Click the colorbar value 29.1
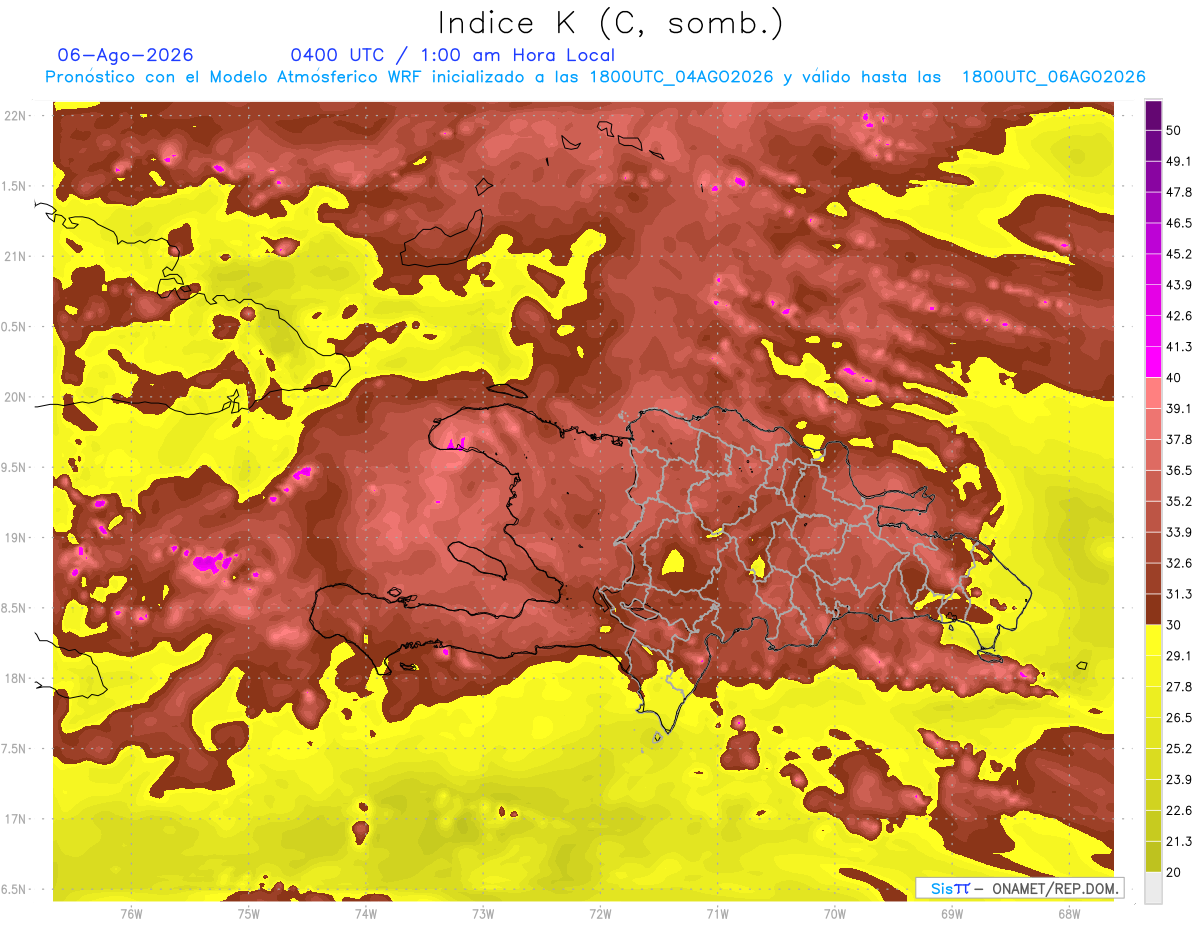1200x927 pixels. click(1179, 655)
